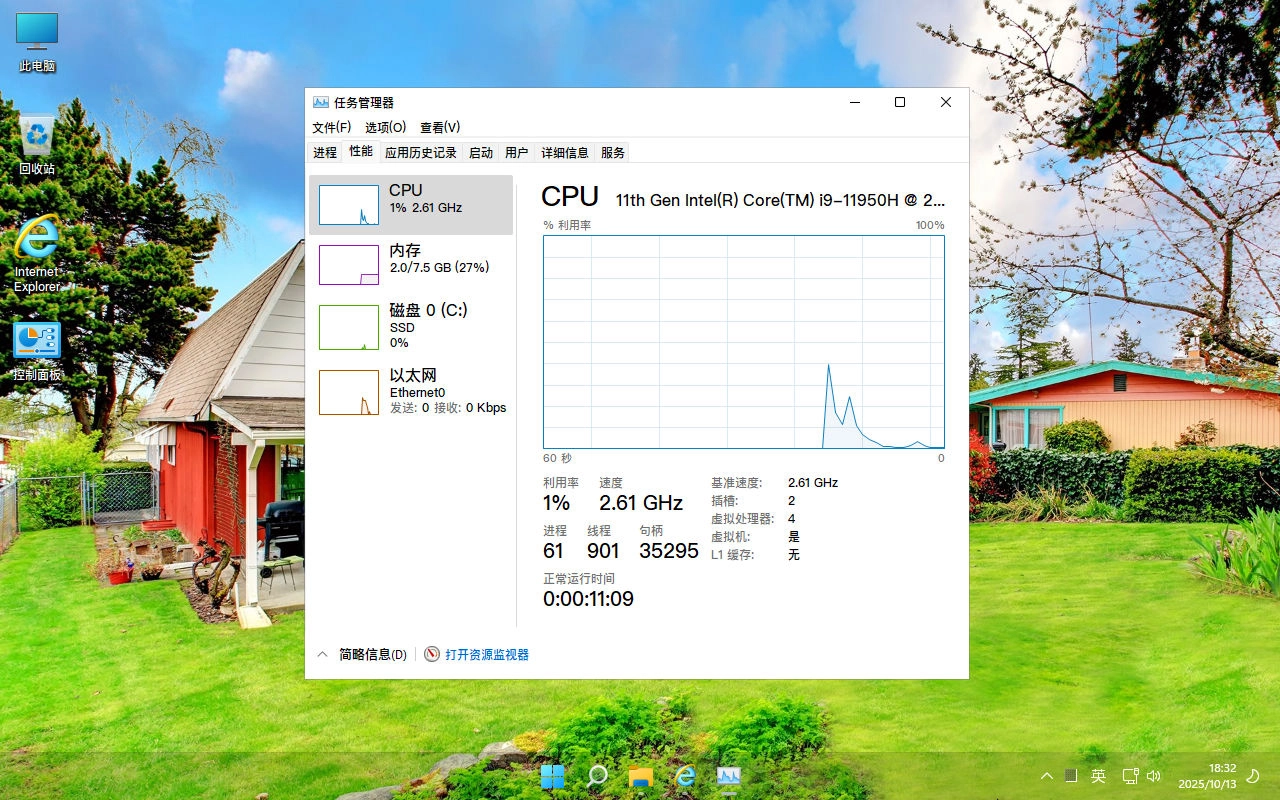
Task: Open Task Manager from the taskbar
Action: point(728,775)
